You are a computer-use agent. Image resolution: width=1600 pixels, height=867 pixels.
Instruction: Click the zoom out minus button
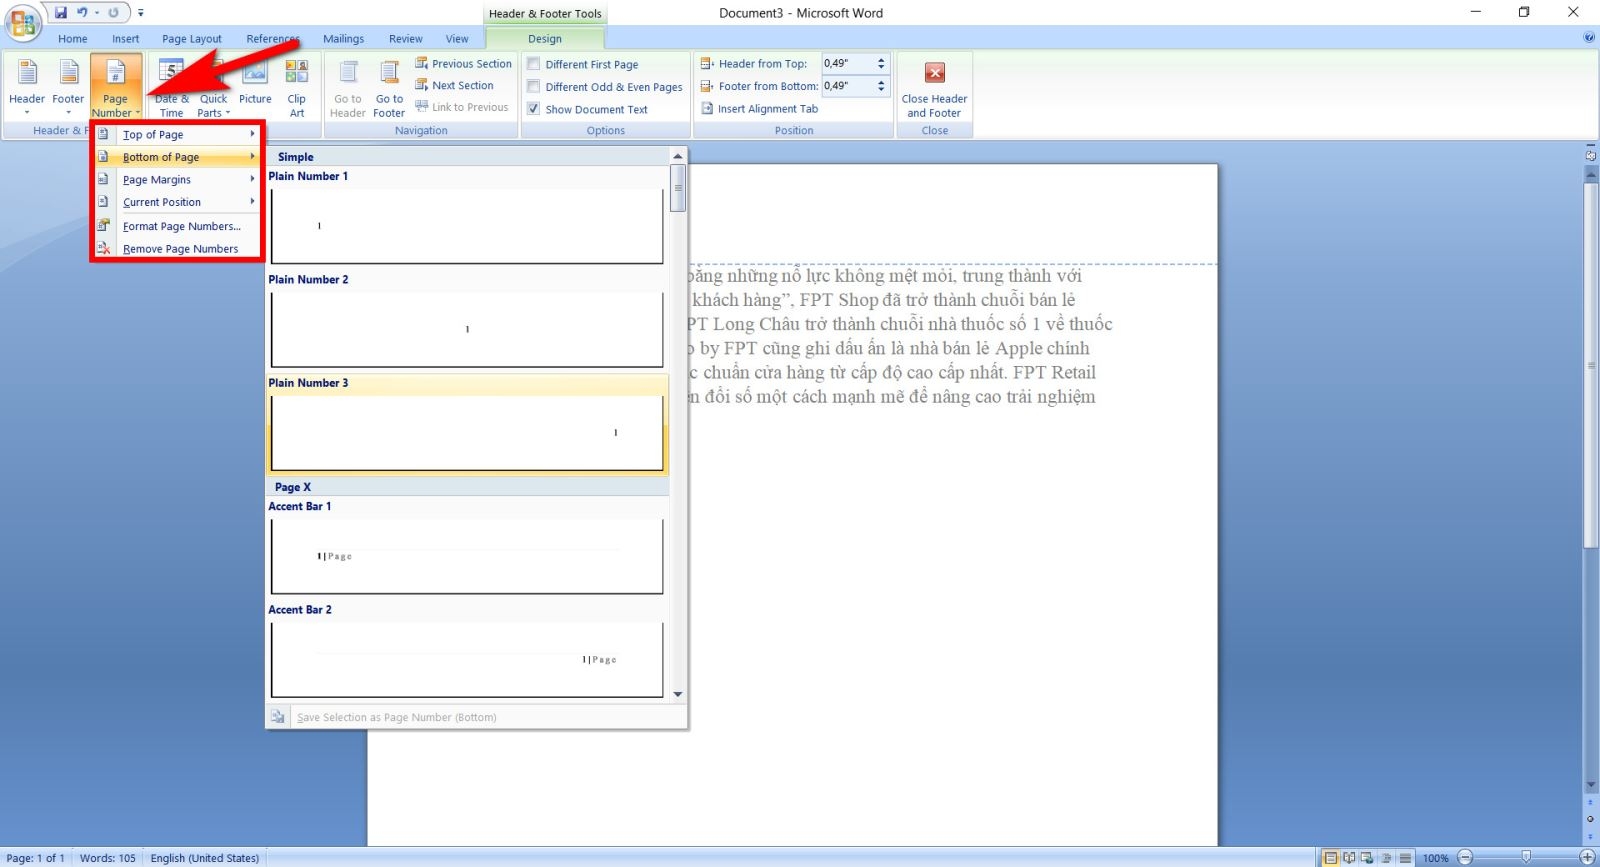1465,857
